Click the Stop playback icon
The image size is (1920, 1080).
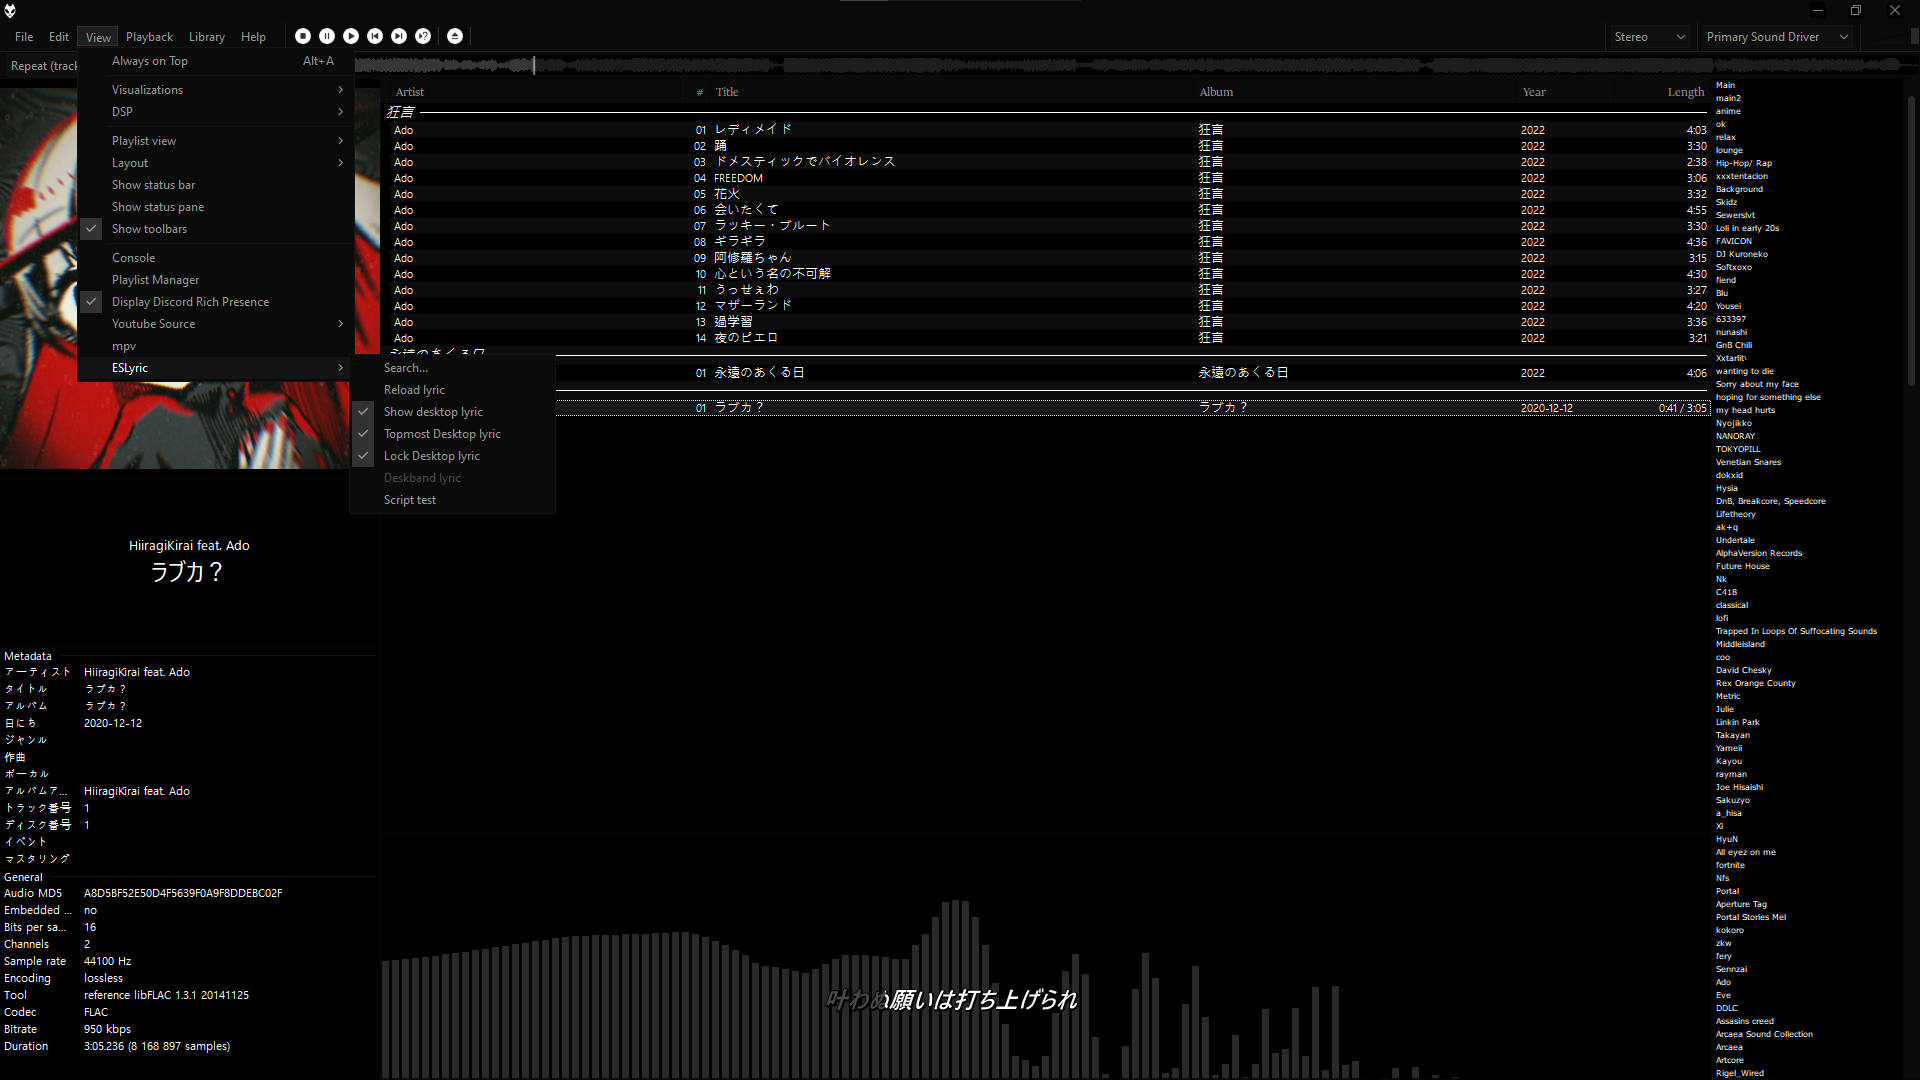point(303,36)
